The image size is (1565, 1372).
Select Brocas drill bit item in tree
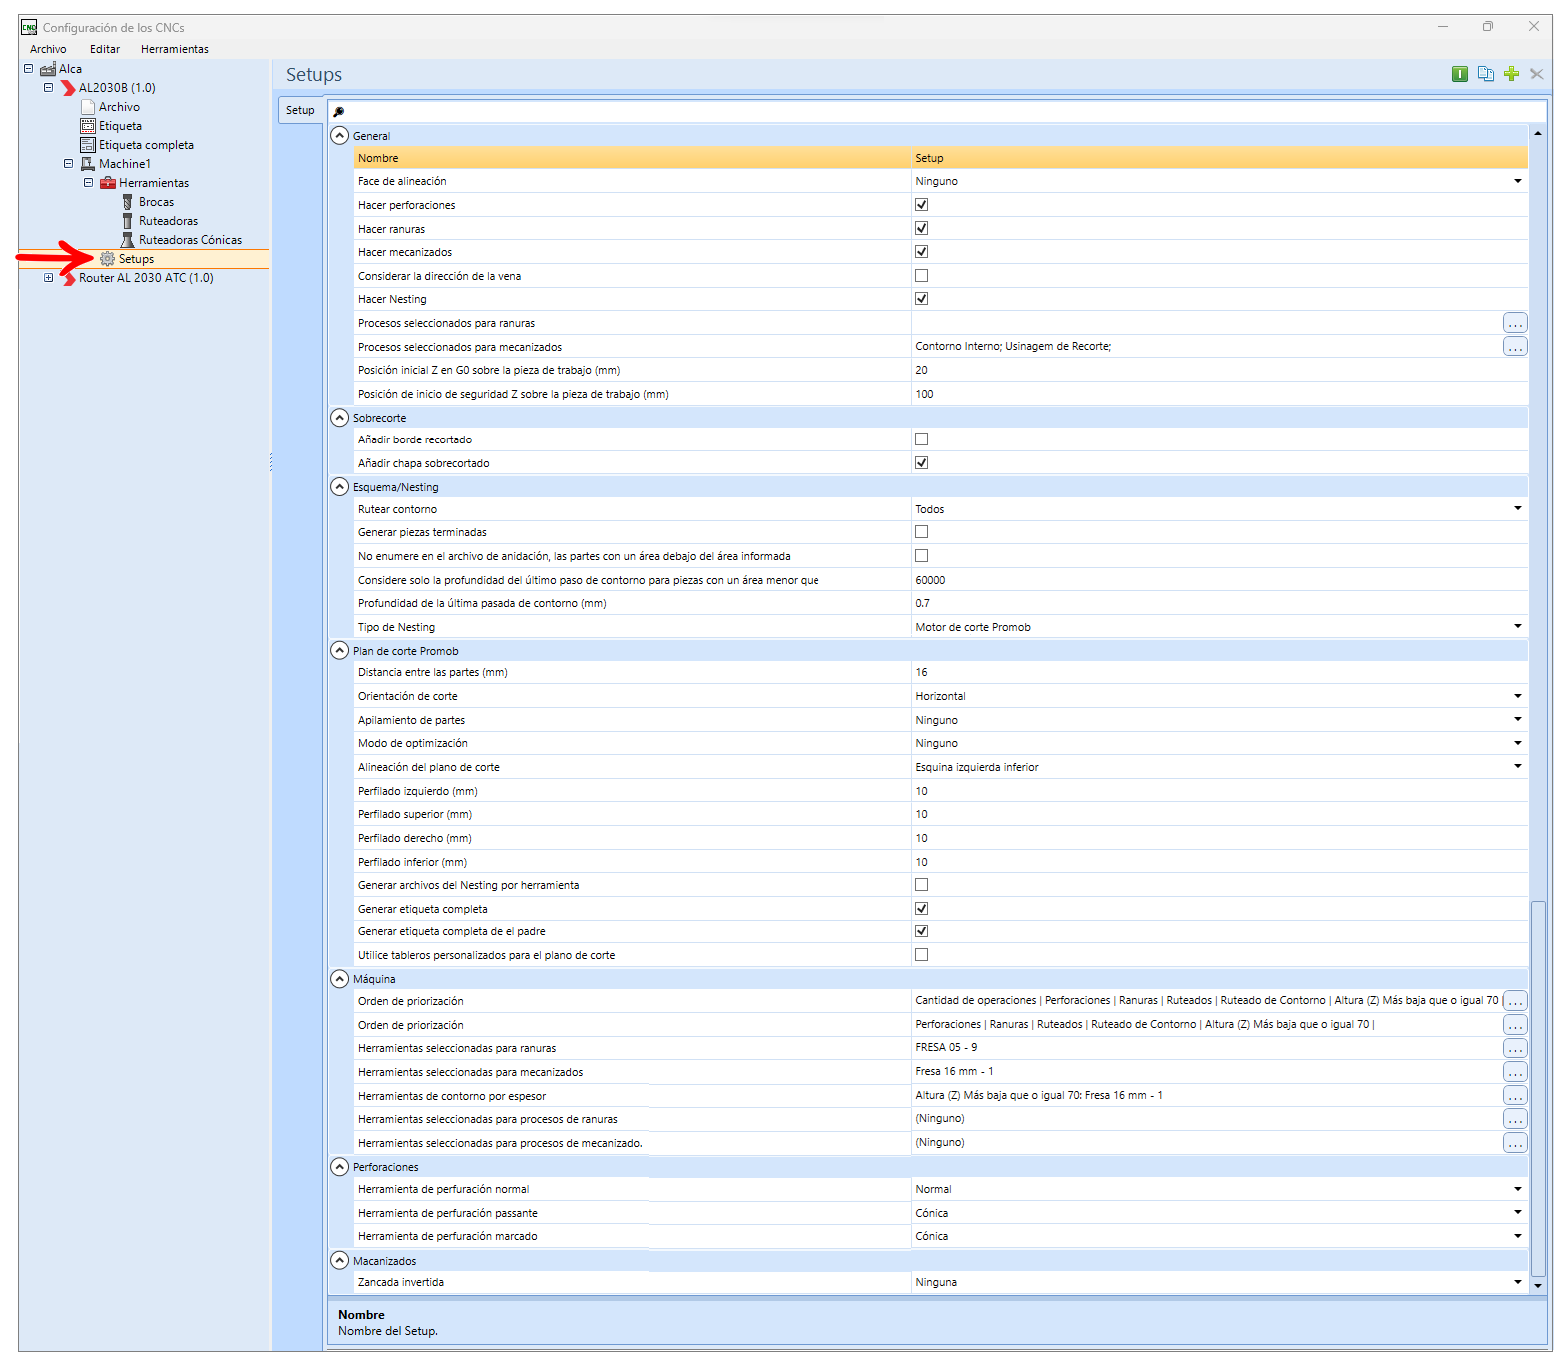tap(156, 202)
